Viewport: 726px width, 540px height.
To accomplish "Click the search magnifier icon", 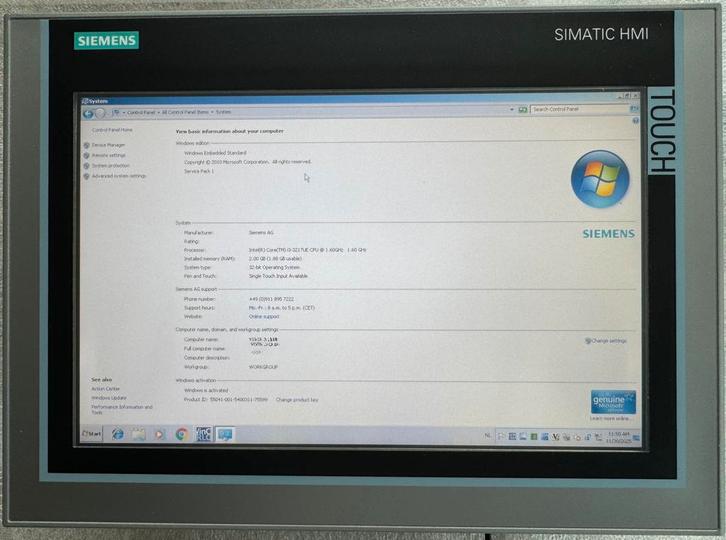I will [x=633, y=109].
